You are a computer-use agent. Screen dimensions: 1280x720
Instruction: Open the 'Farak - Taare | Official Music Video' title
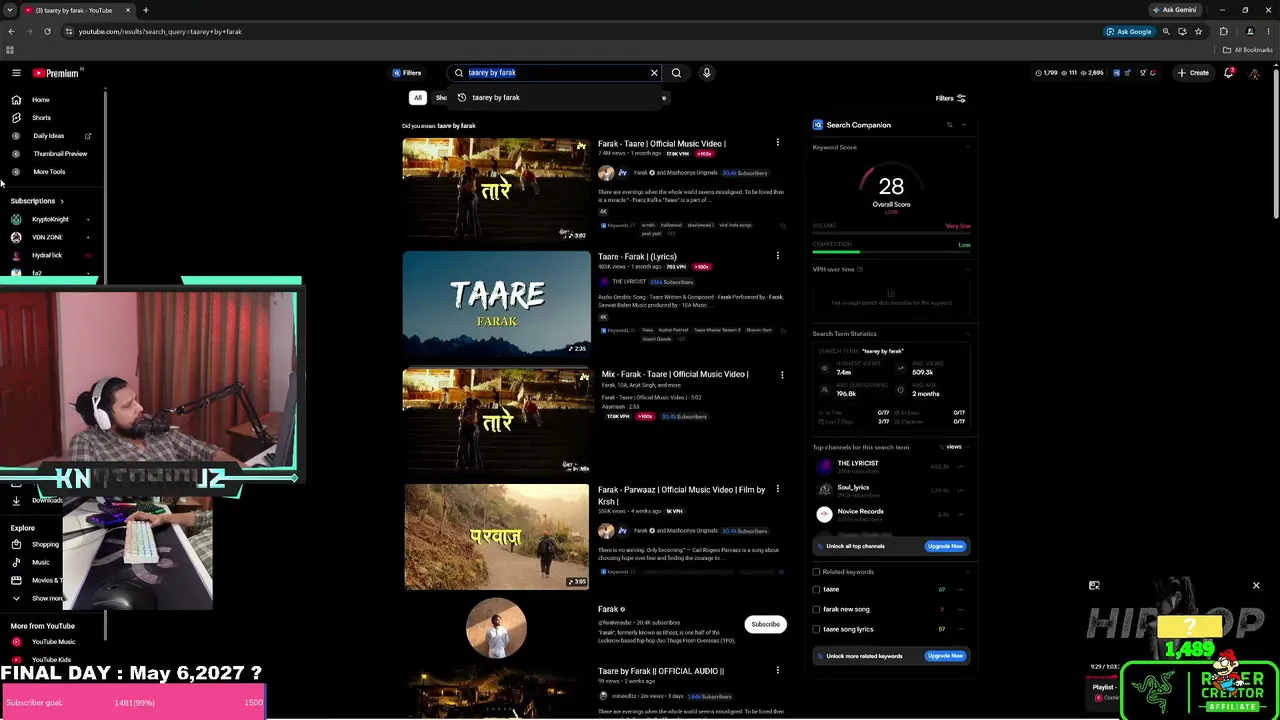(x=662, y=144)
